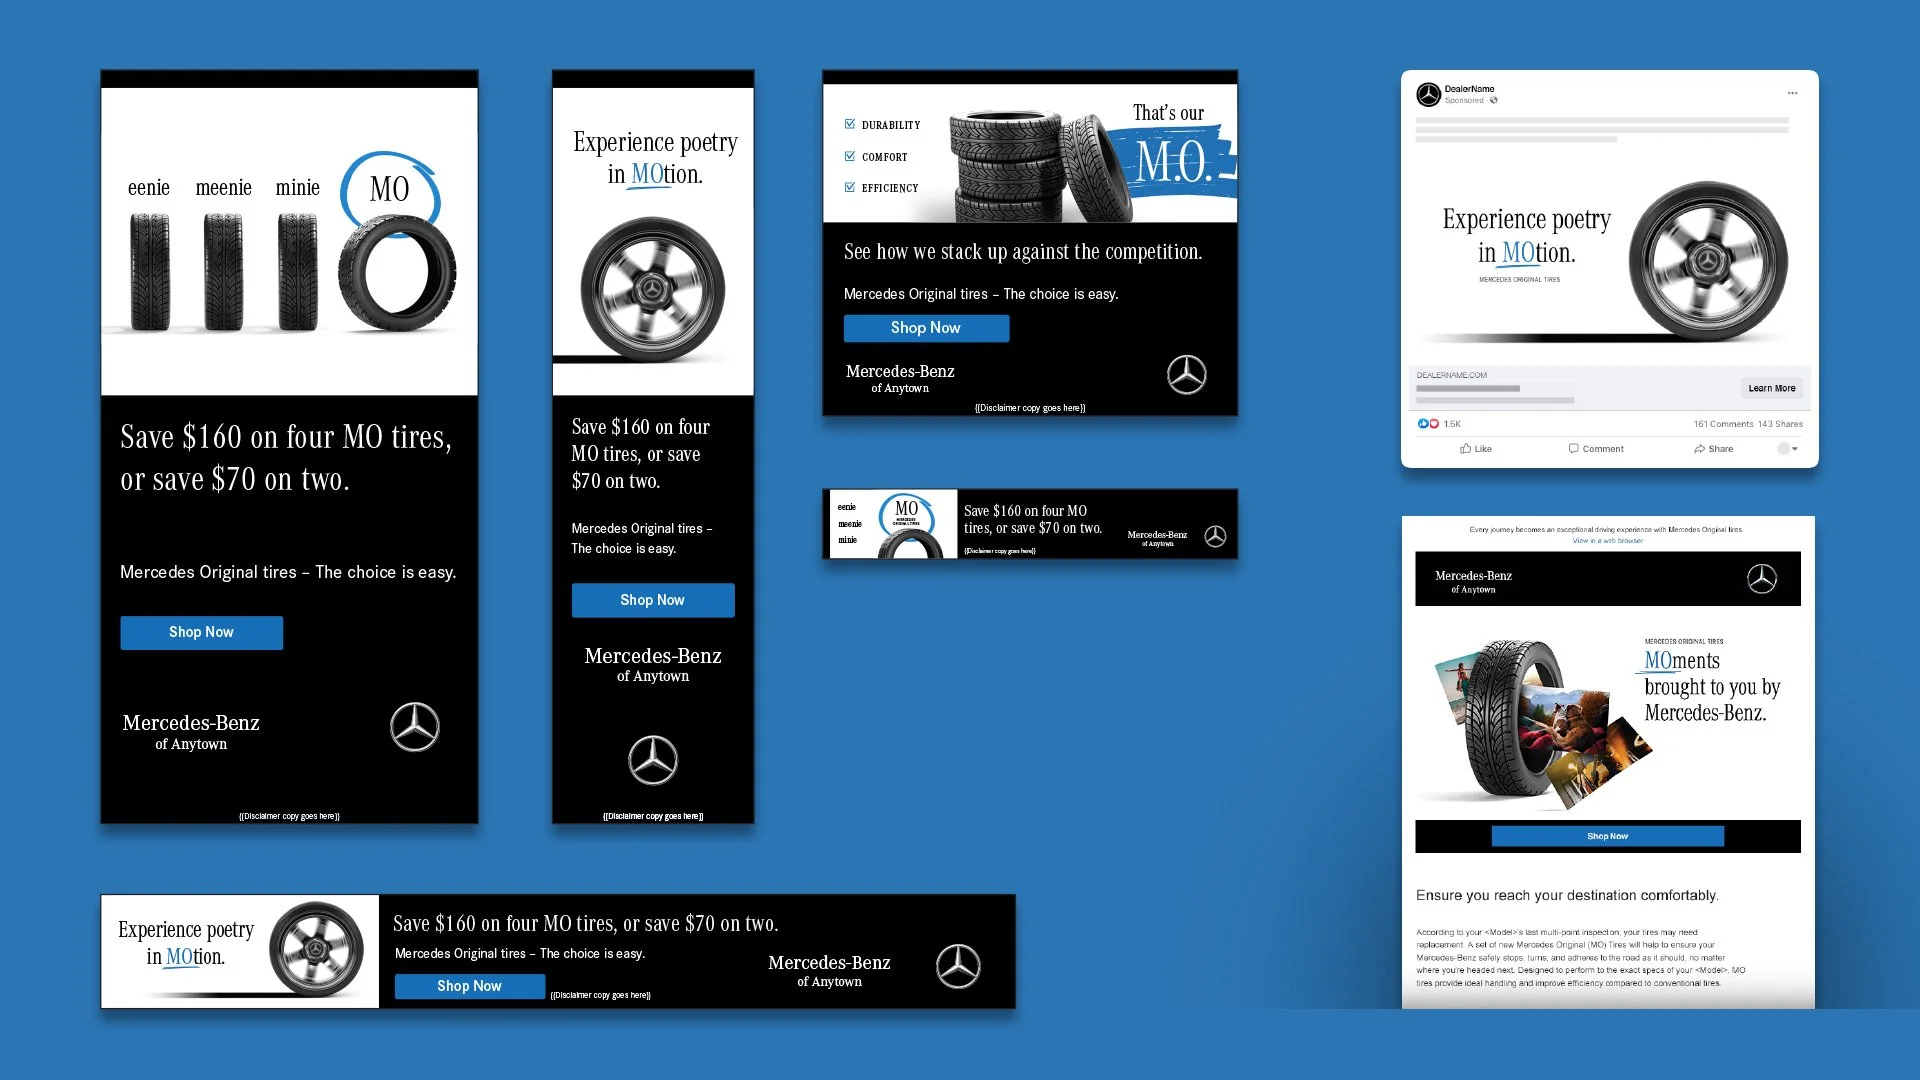Click the spinning wheel image in Facebook ad
Viewport: 1920px width, 1080px height.
[x=1708, y=262]
